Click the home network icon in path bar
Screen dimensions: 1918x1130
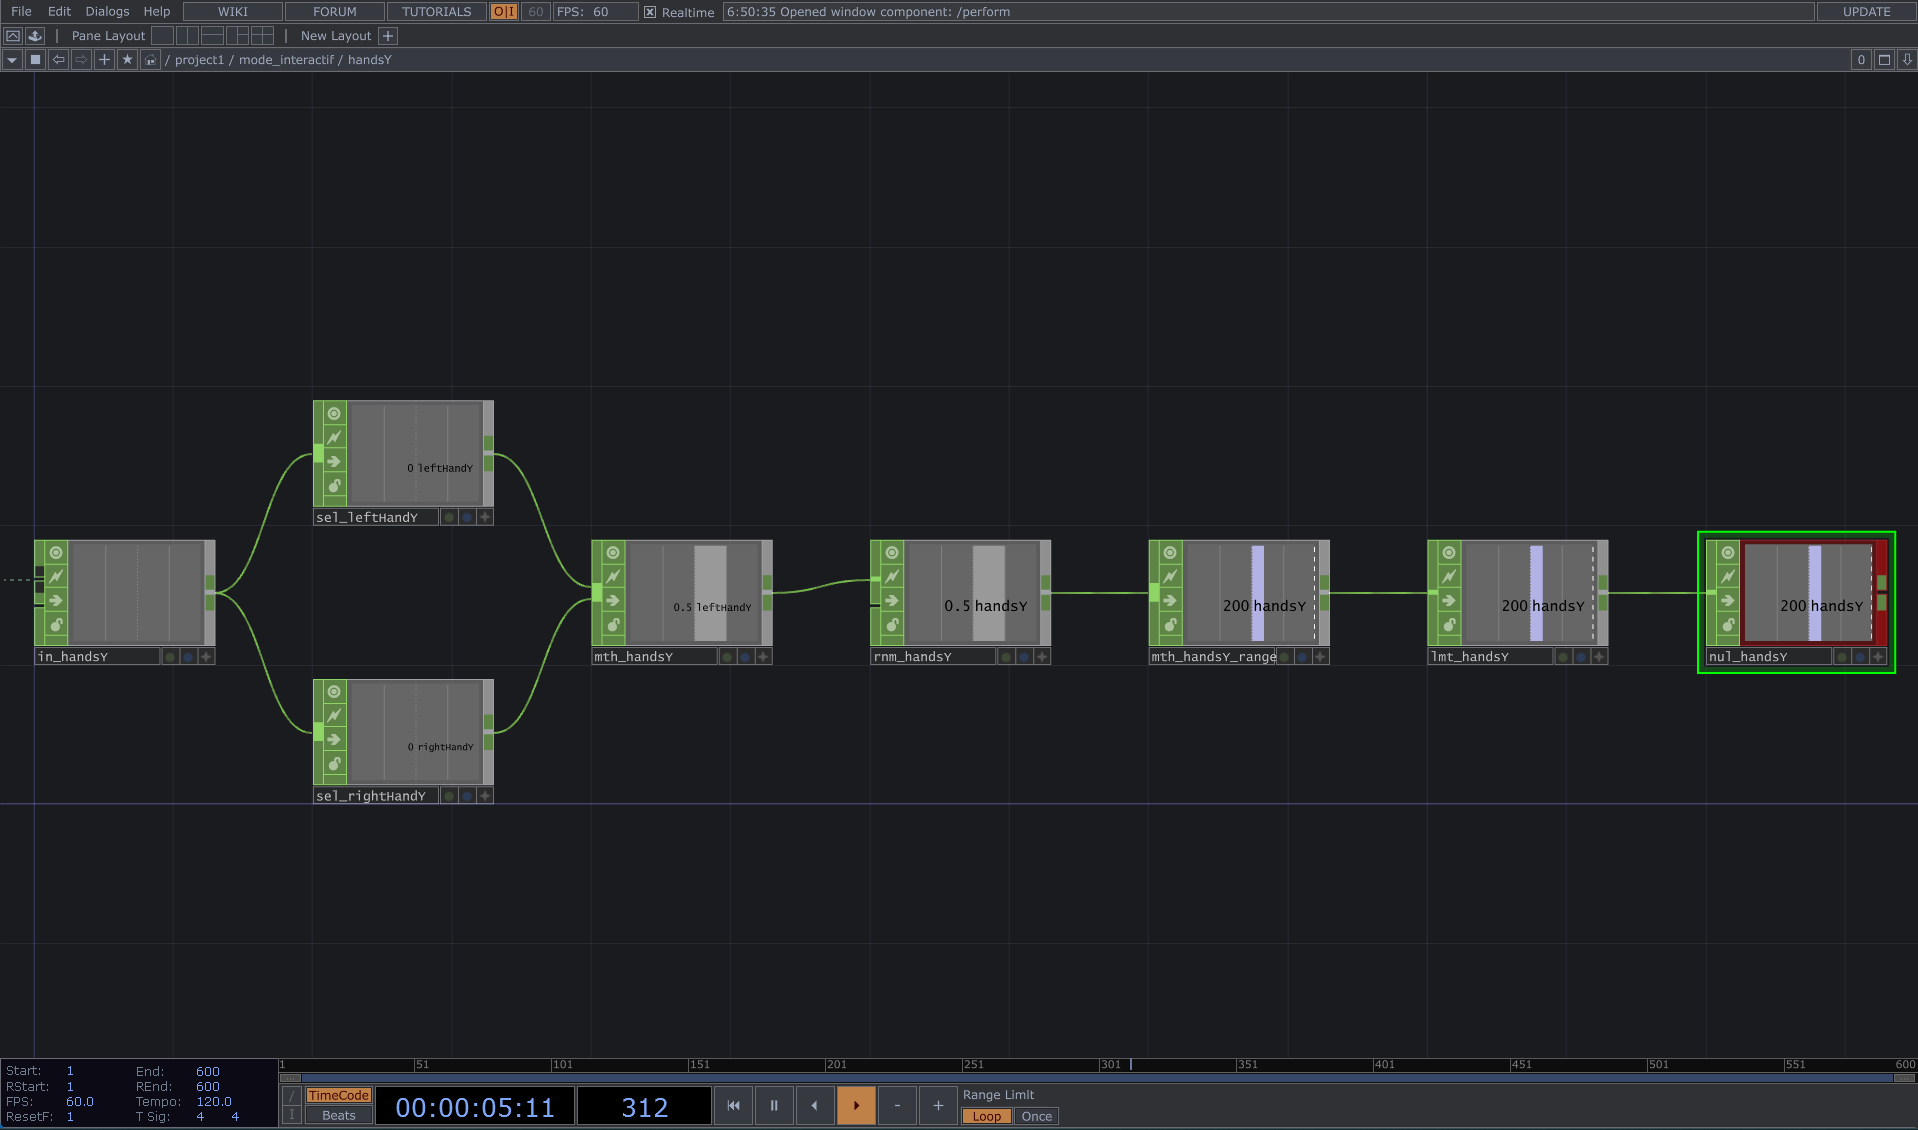tap(150, 60)
